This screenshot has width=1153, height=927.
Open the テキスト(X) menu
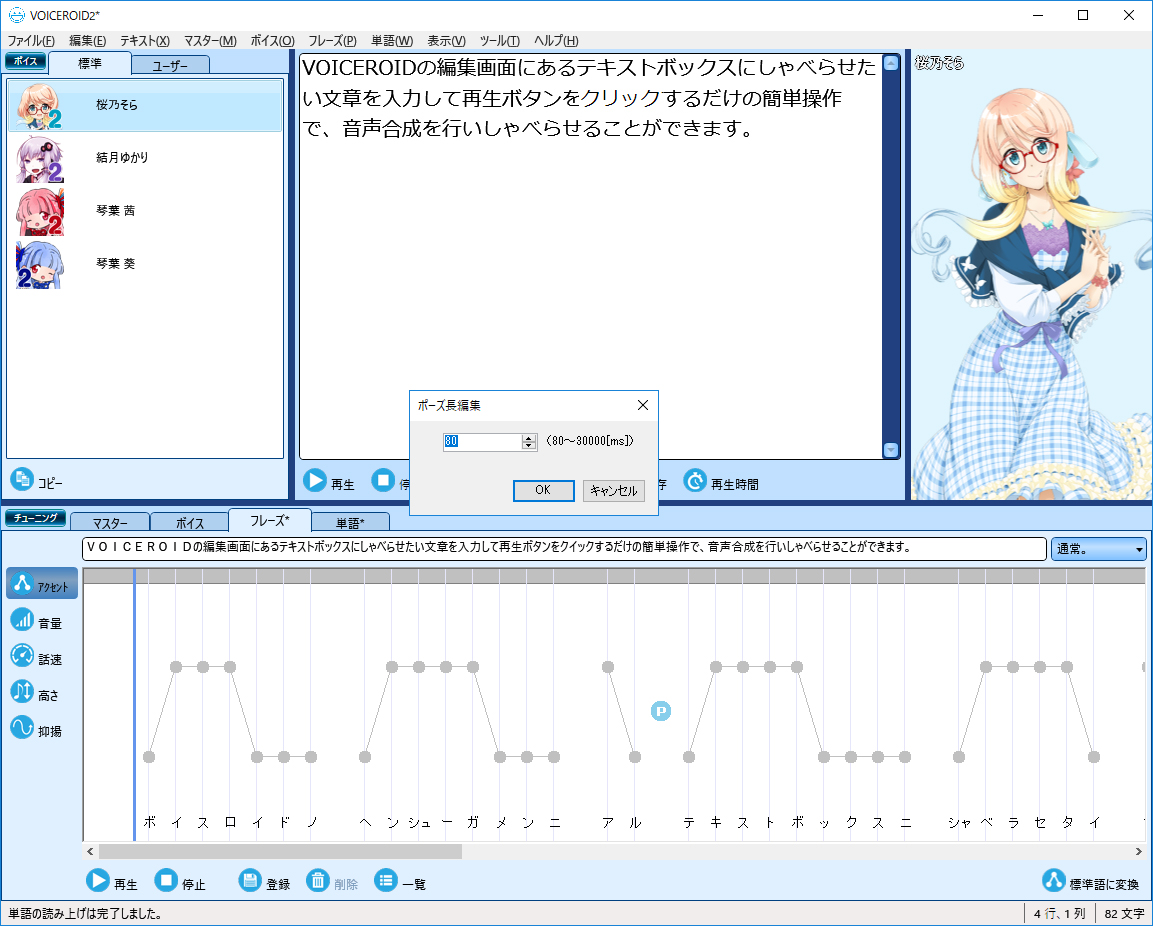pyautogui.click(x=145, y=40)
